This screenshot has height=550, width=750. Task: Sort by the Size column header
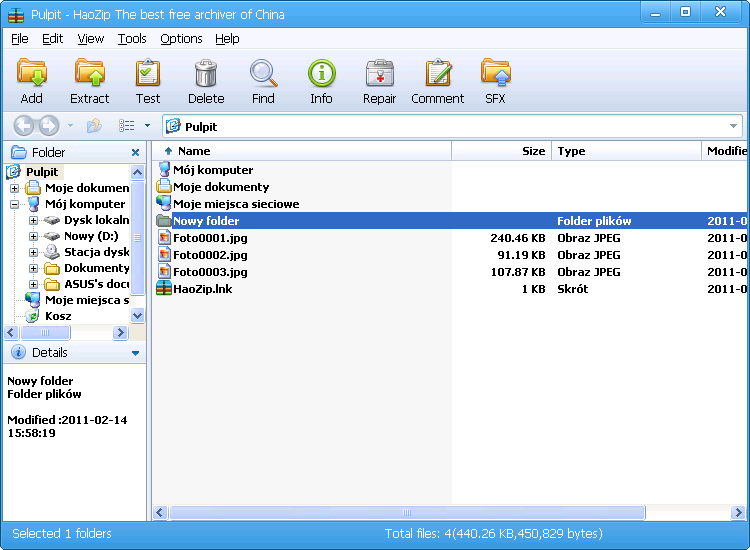pos(502,151)
